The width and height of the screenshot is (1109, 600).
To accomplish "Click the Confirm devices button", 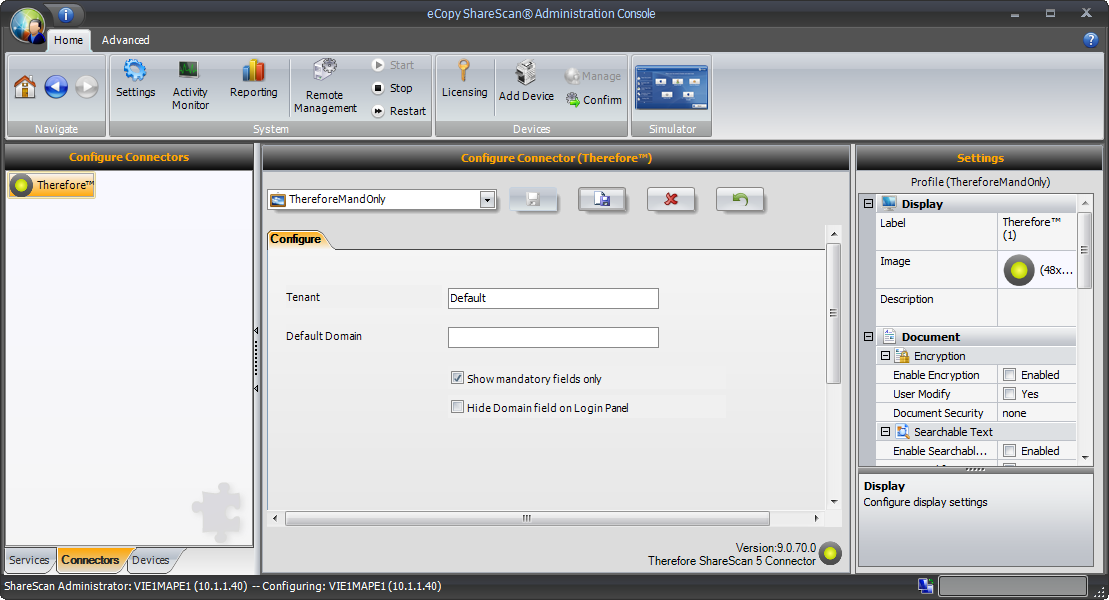I will (594, 100).
